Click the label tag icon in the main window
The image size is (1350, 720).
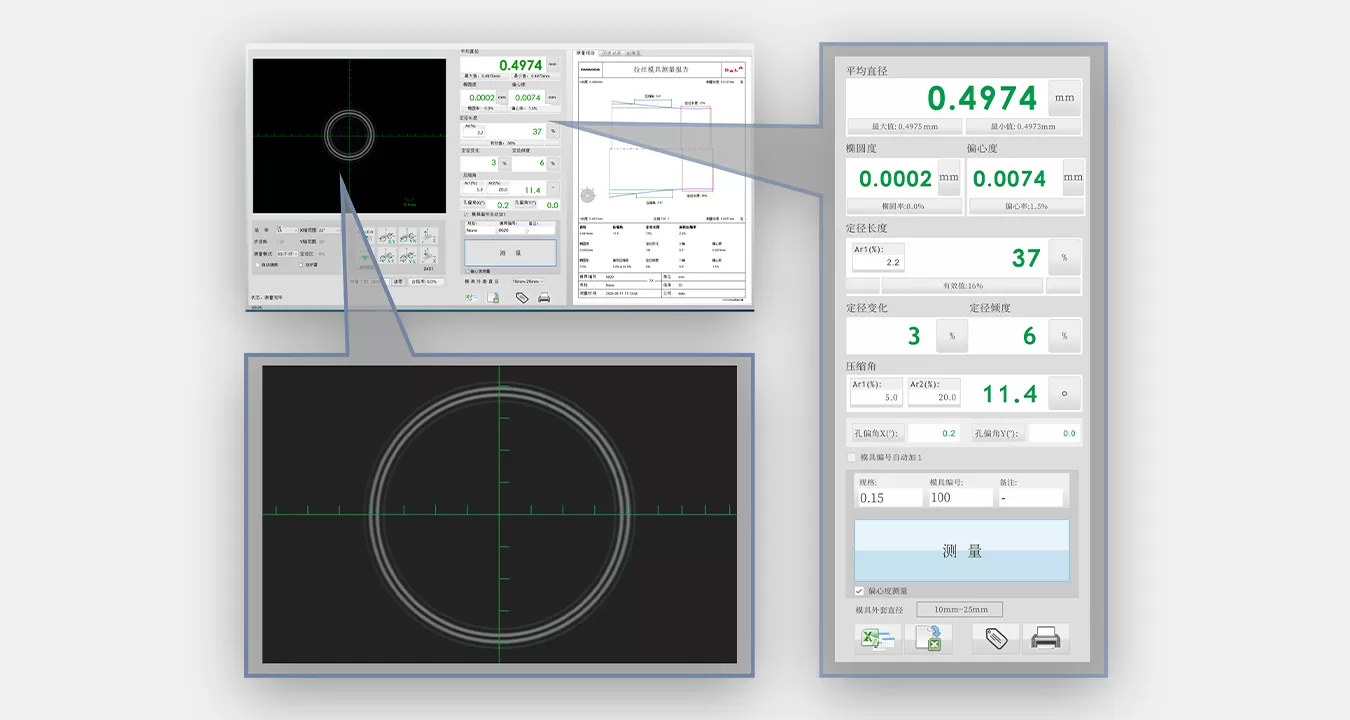(x=522, y=298)
